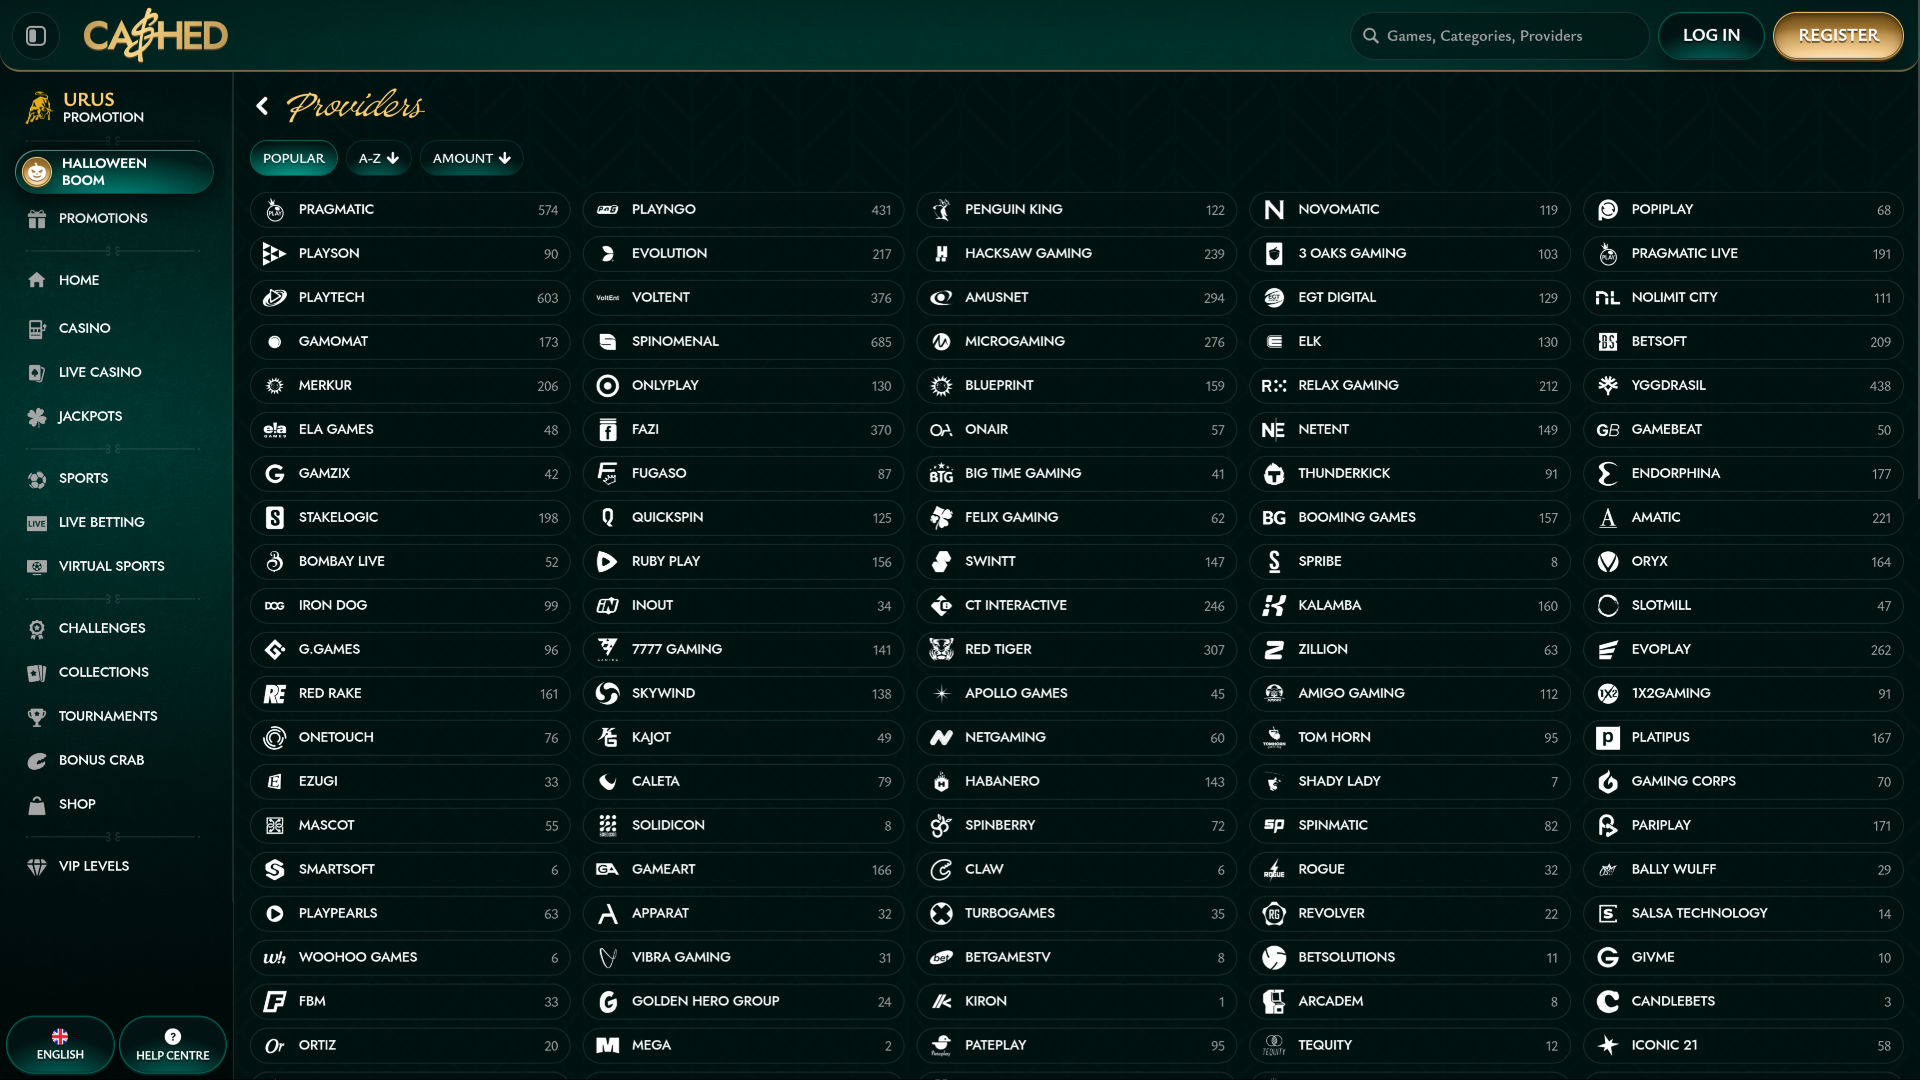Sort providers by A-Z
The image size is (1920, 1080).
click(x=378, y=158)
